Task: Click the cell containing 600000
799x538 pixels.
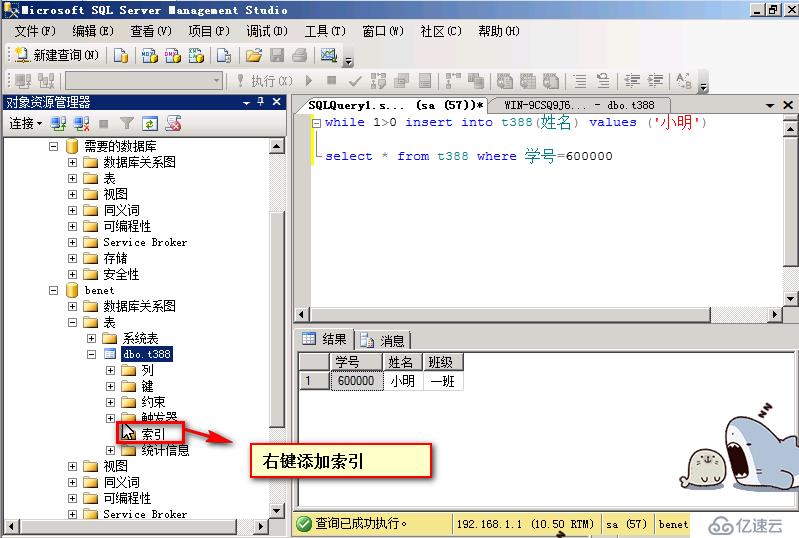Action: pyautogui.click(x=356, y=381)
